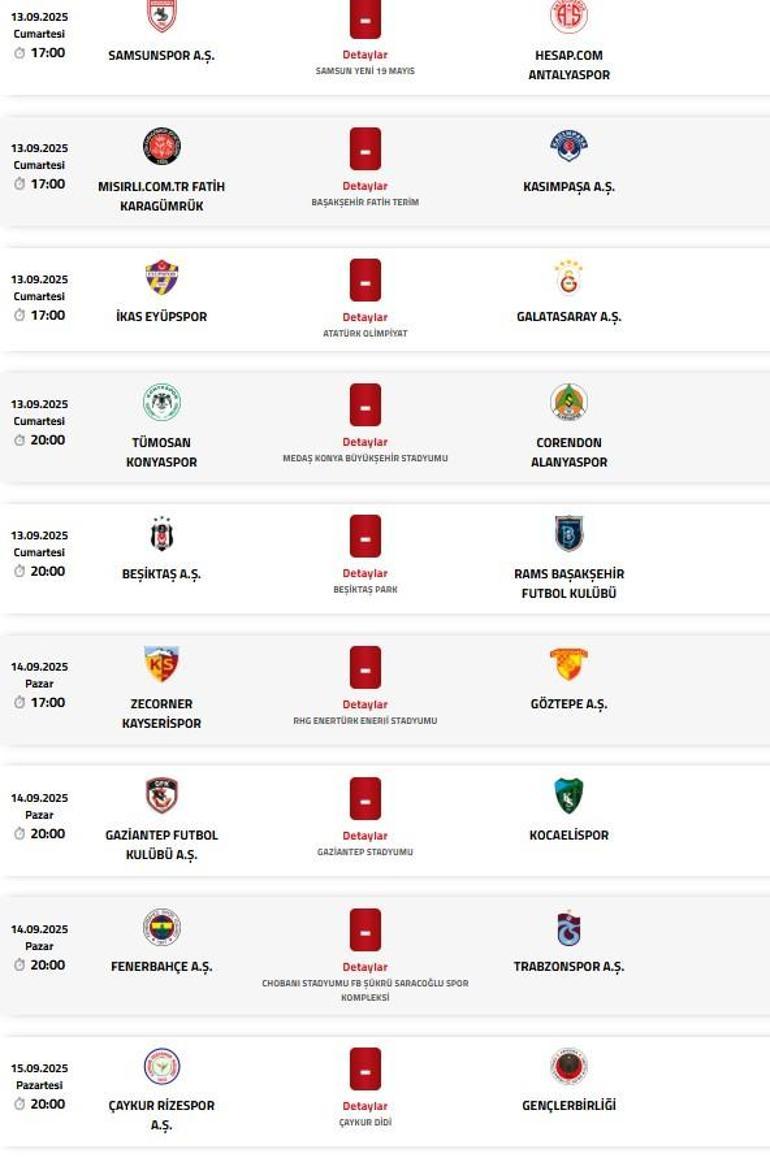Click the Göztepe club crest
Image resolution: width=770 pixels, height=1158 pixels.
pyautogui.click(x=568, y=665)
